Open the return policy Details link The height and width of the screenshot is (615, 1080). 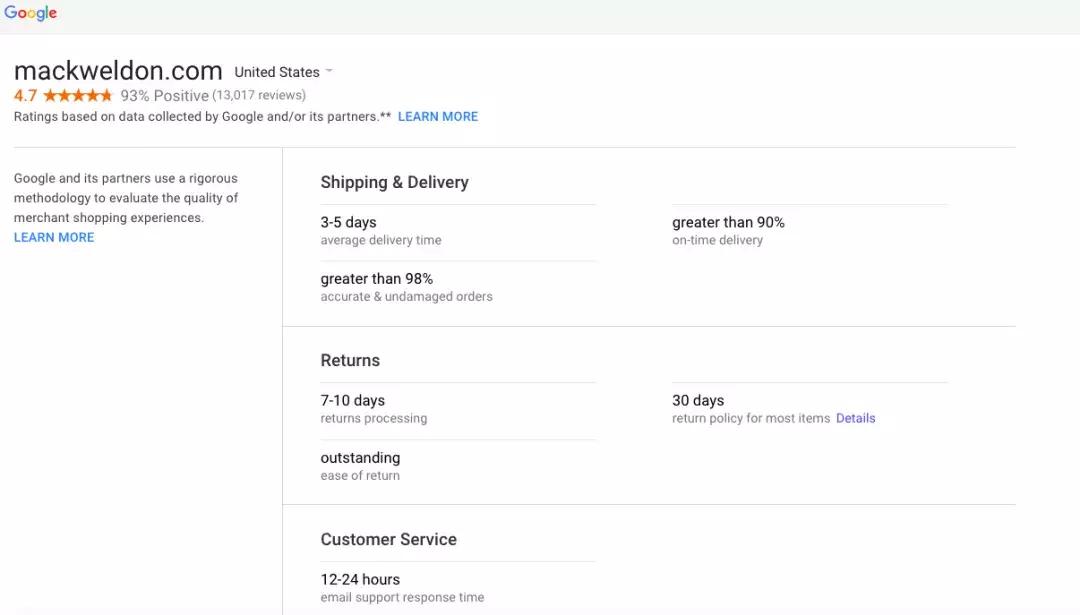coord(855,419)
